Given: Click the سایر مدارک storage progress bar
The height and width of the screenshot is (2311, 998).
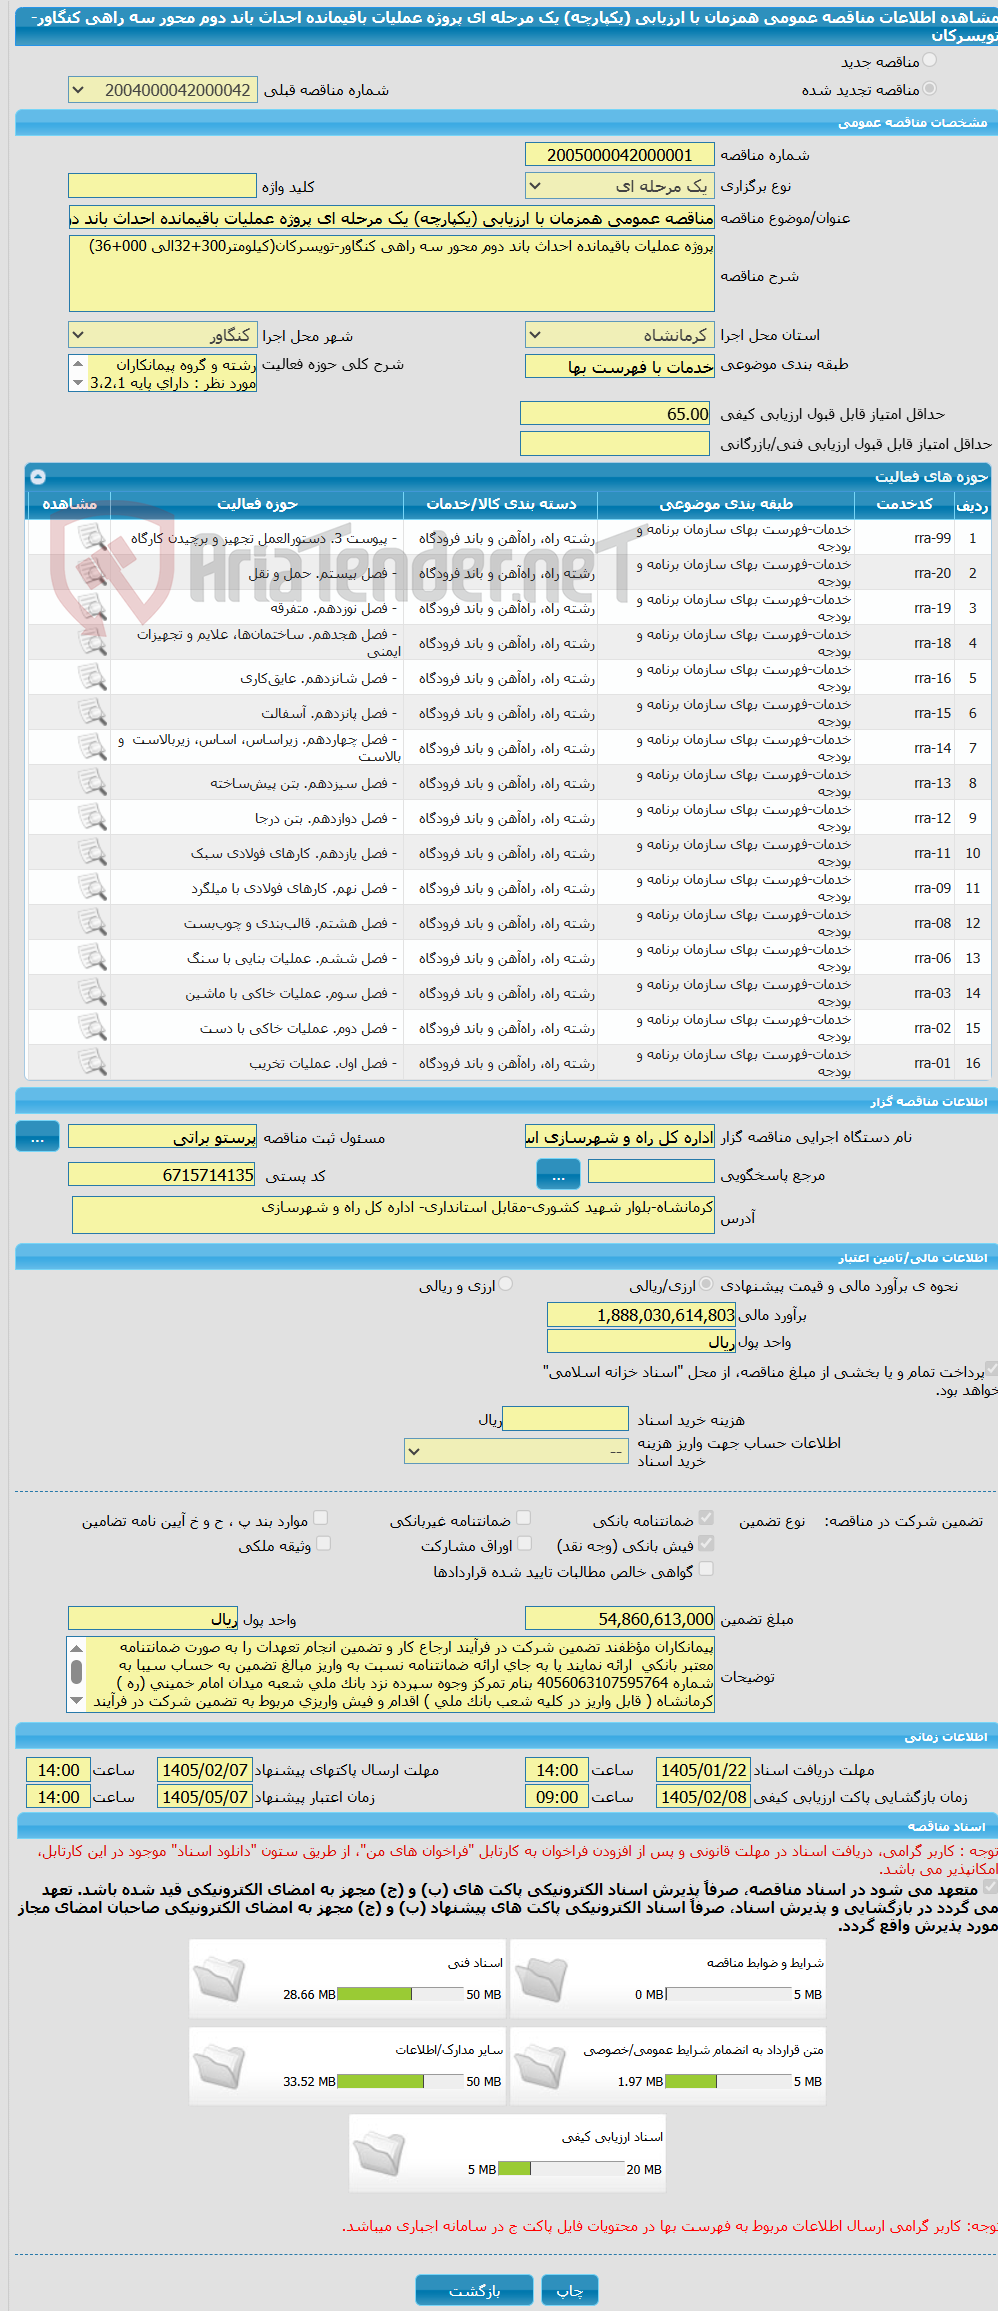Looking at the screenshot, I should [401, 2081].
